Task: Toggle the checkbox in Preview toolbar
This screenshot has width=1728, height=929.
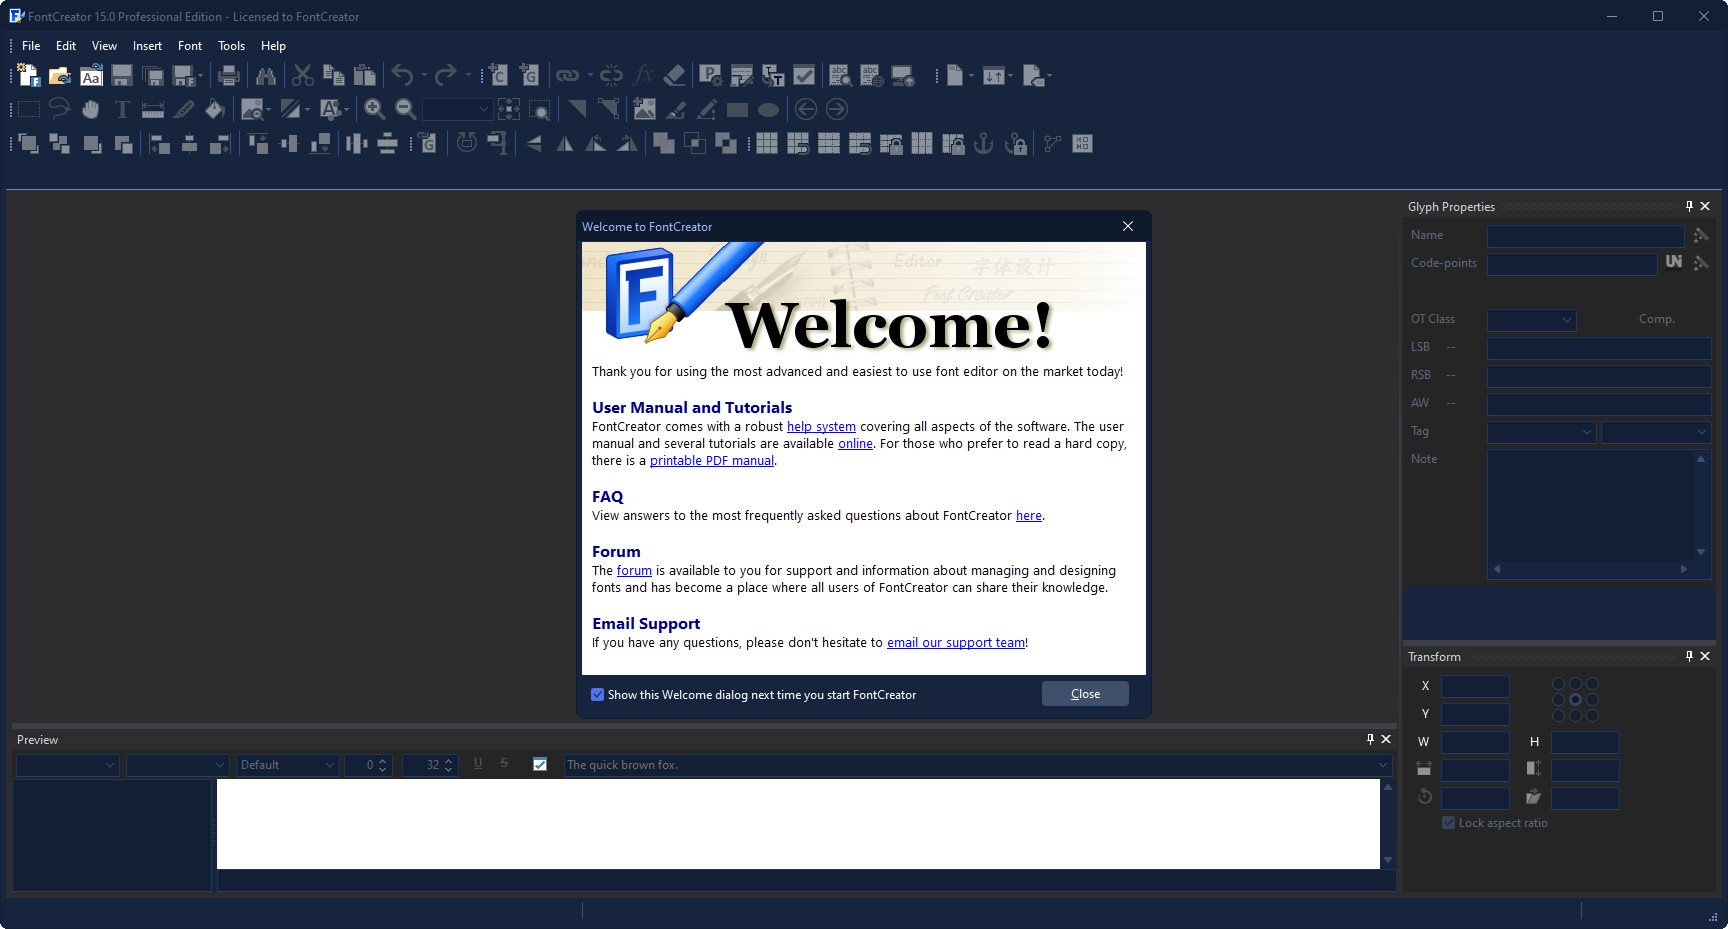Action: (x=540, y=765)
